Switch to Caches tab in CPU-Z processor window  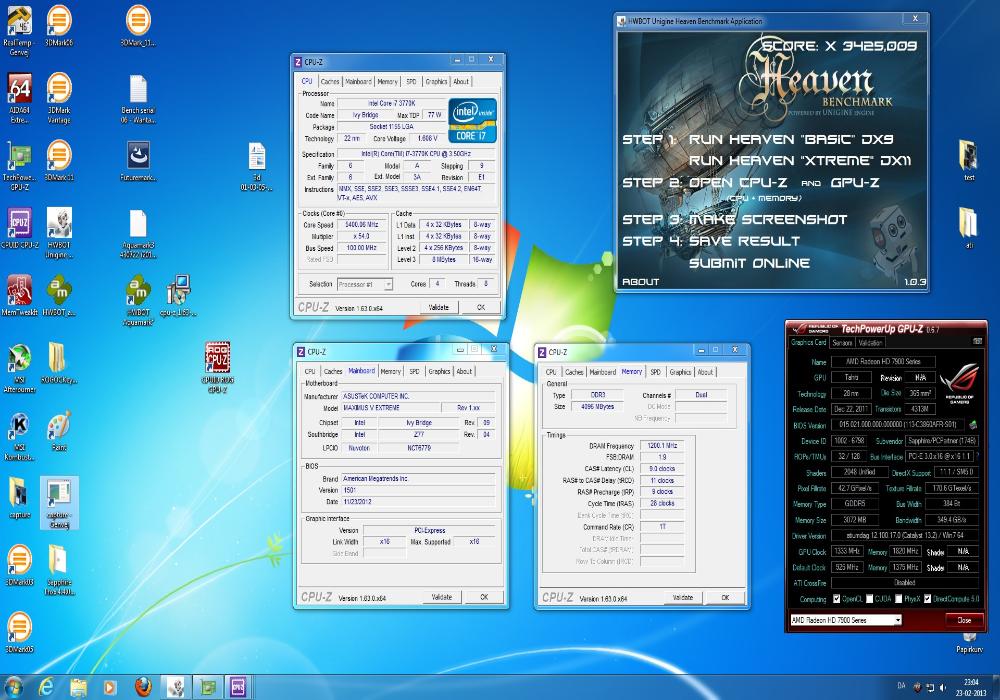point(330,82)
